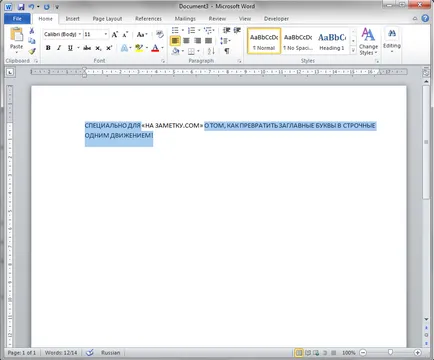The image size is (434, 360).
Task: Switch to the Developer tab
Action: click(276, 19)
